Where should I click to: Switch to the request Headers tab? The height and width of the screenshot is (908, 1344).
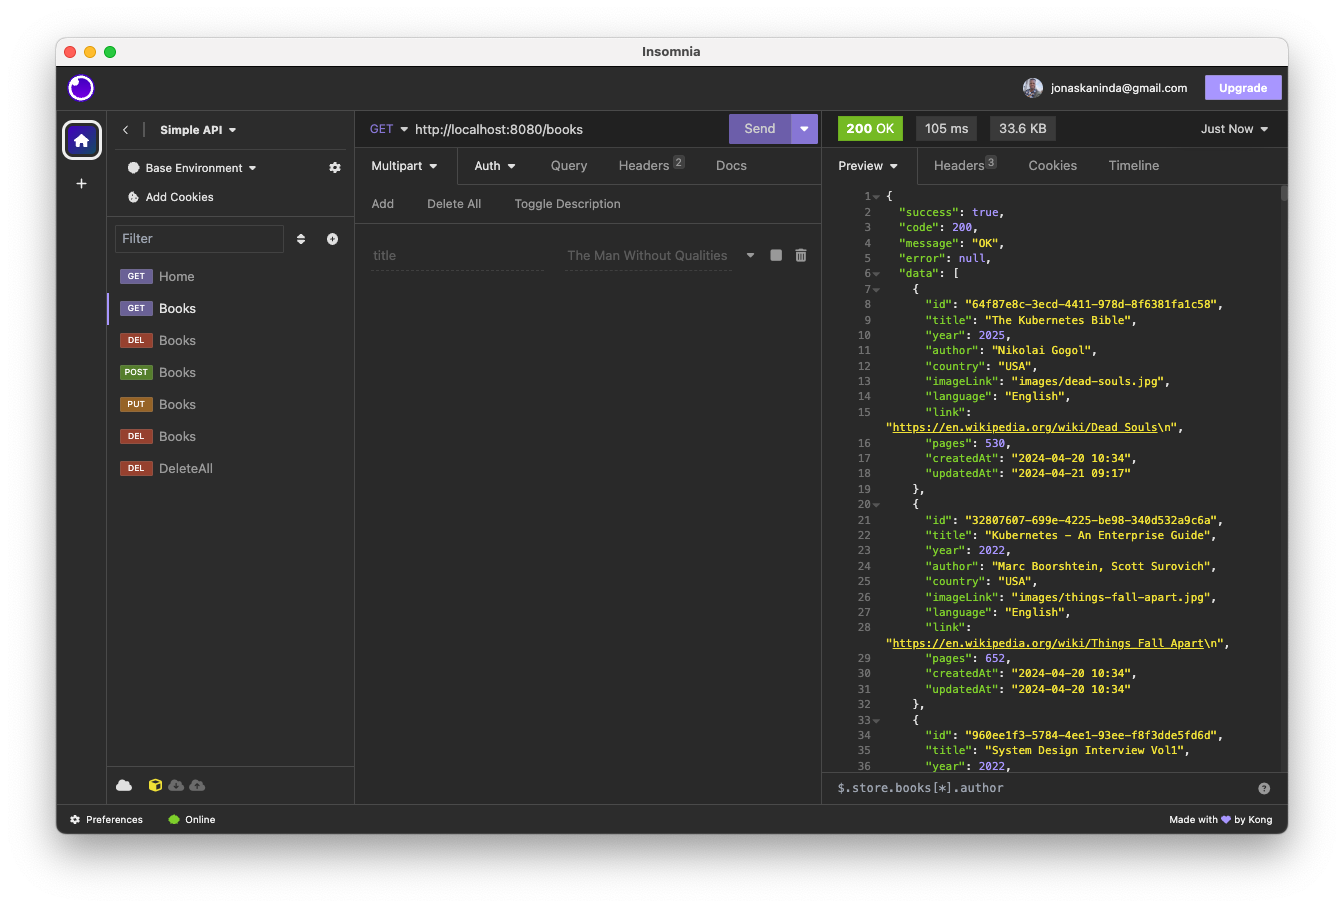pos(651,165)
